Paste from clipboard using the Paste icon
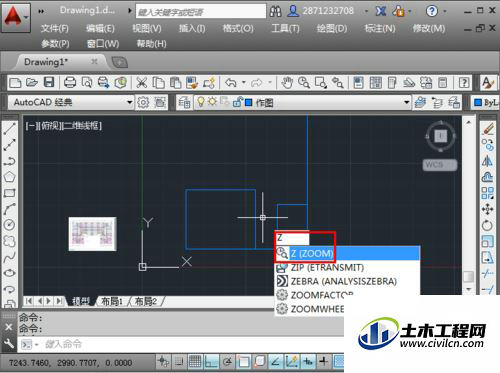The width and height of the screenshot is (500, 373). [175, 82]
